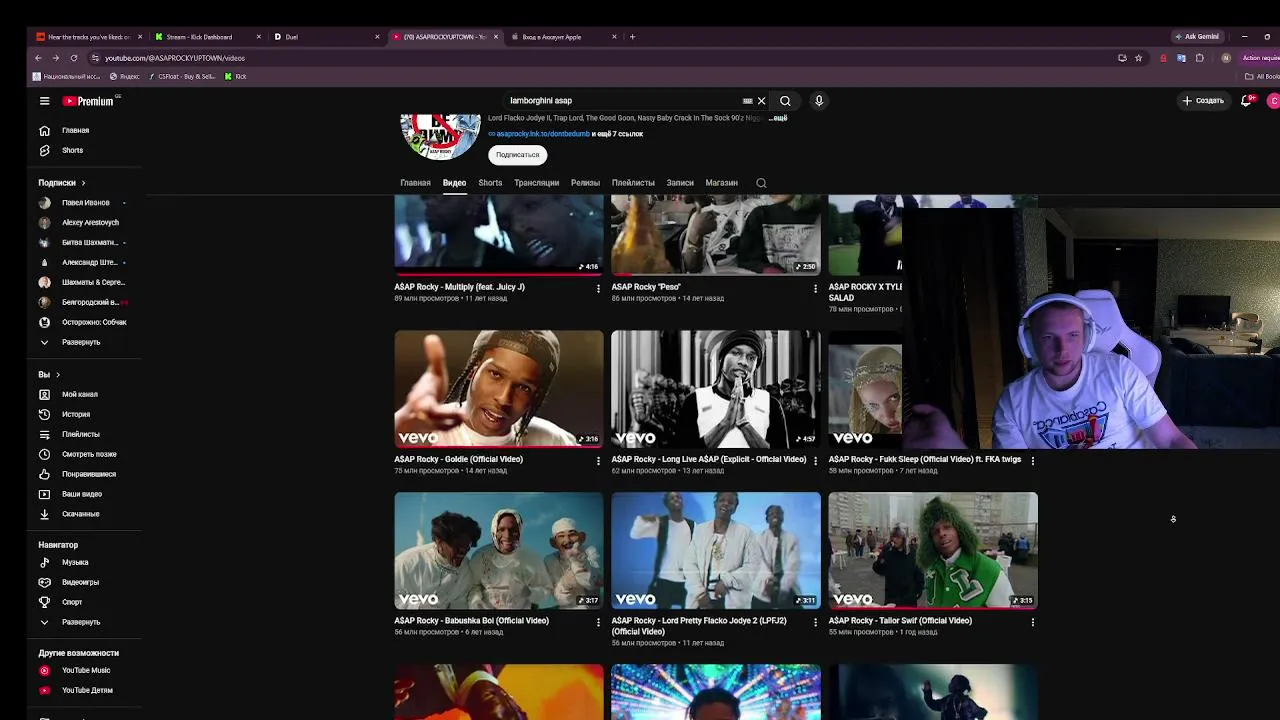The image size is (1280, 720).
Task: Switch to the channel's Трансляции tab
Action: (x=536, y=183)
